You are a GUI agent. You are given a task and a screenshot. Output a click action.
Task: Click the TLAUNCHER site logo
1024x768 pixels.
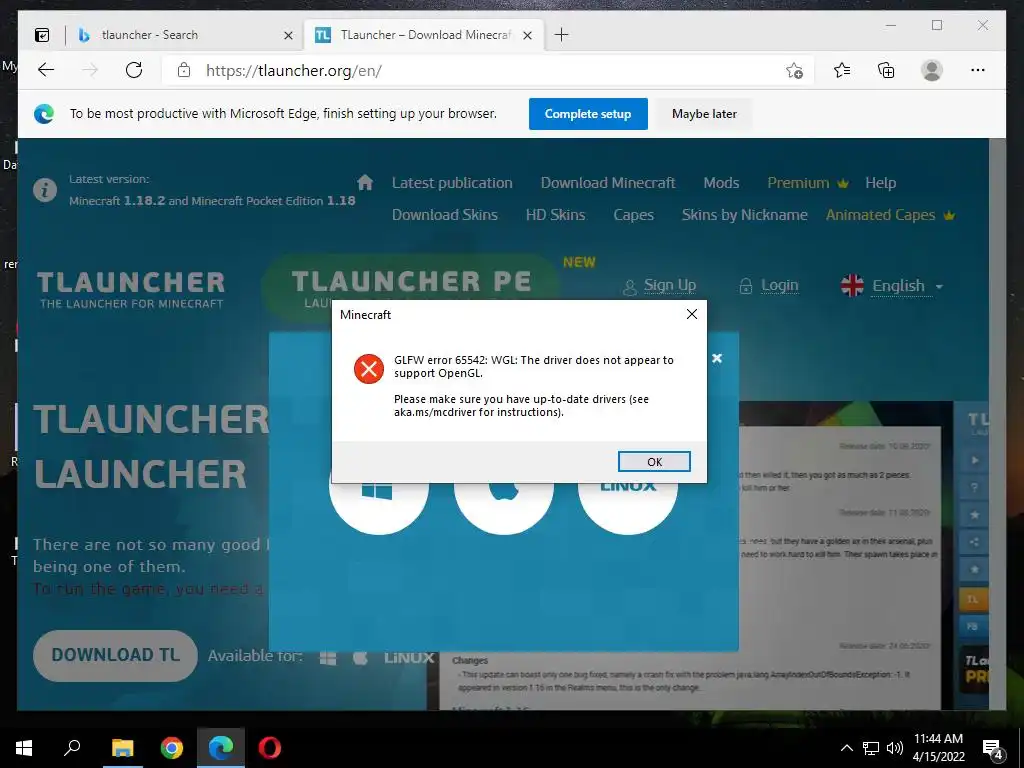(x=131, y=289)
